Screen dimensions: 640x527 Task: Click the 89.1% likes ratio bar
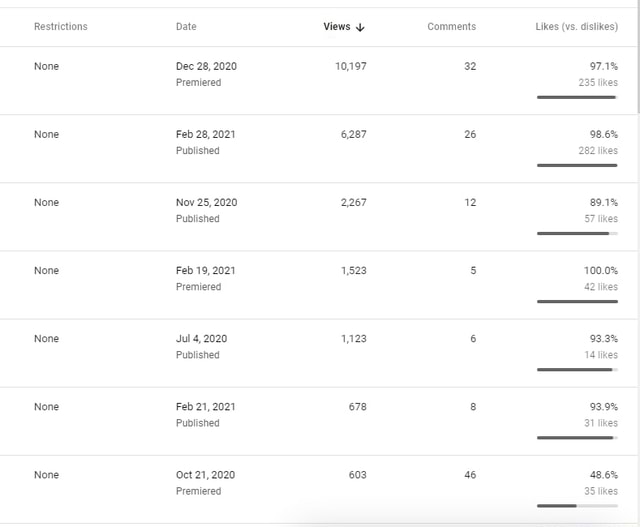point(577,233)
